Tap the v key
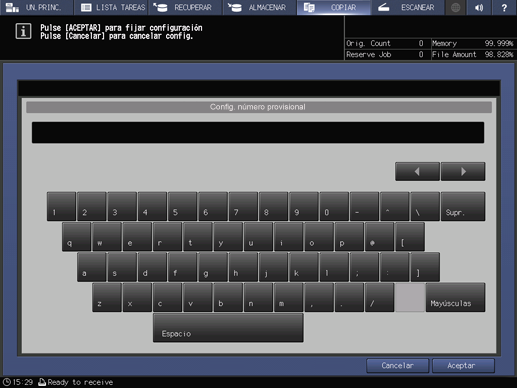The height and width of the screenshot is (388, 517). point(198,297)
